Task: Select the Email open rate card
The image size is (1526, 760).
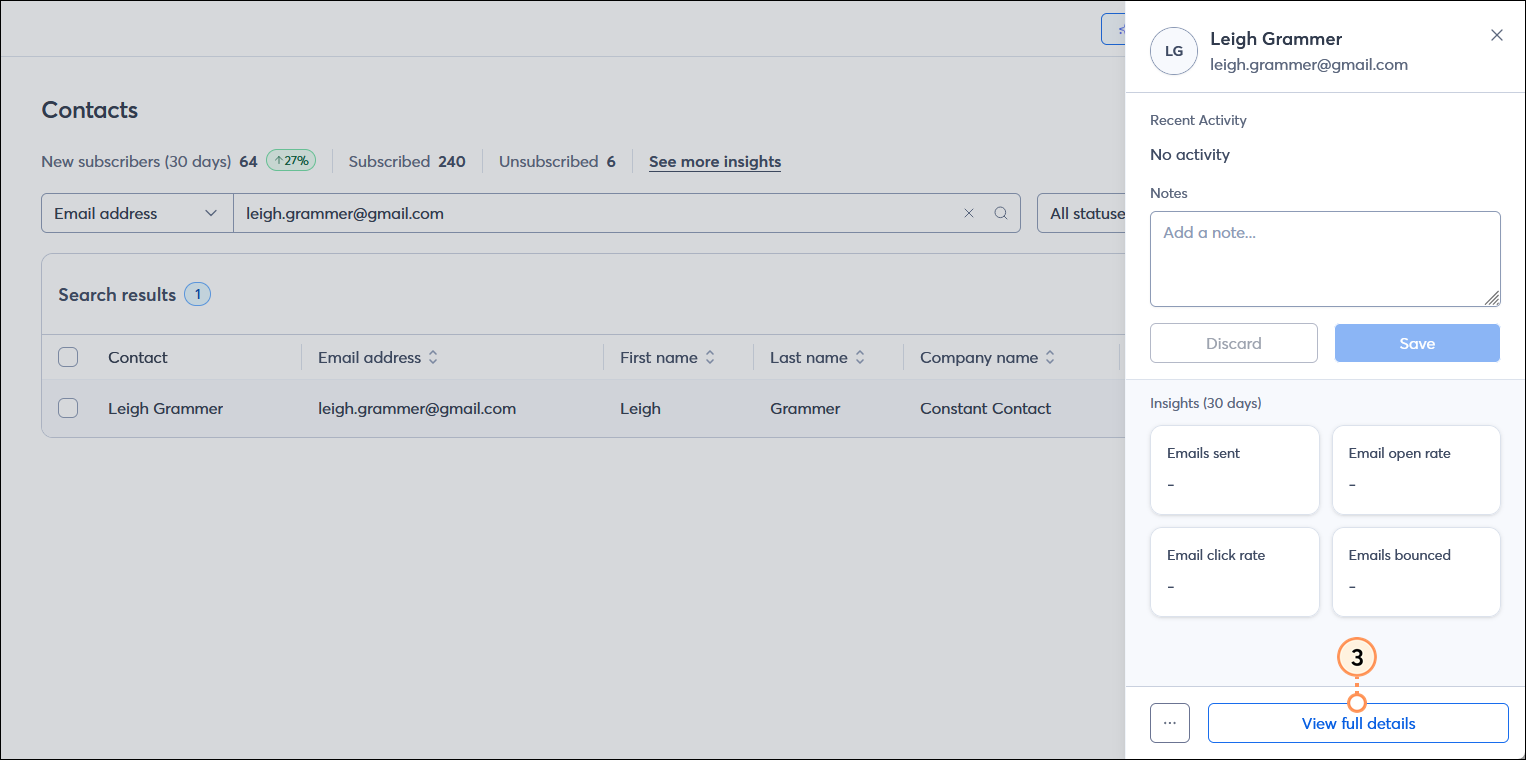Action: click(1415, 469)
